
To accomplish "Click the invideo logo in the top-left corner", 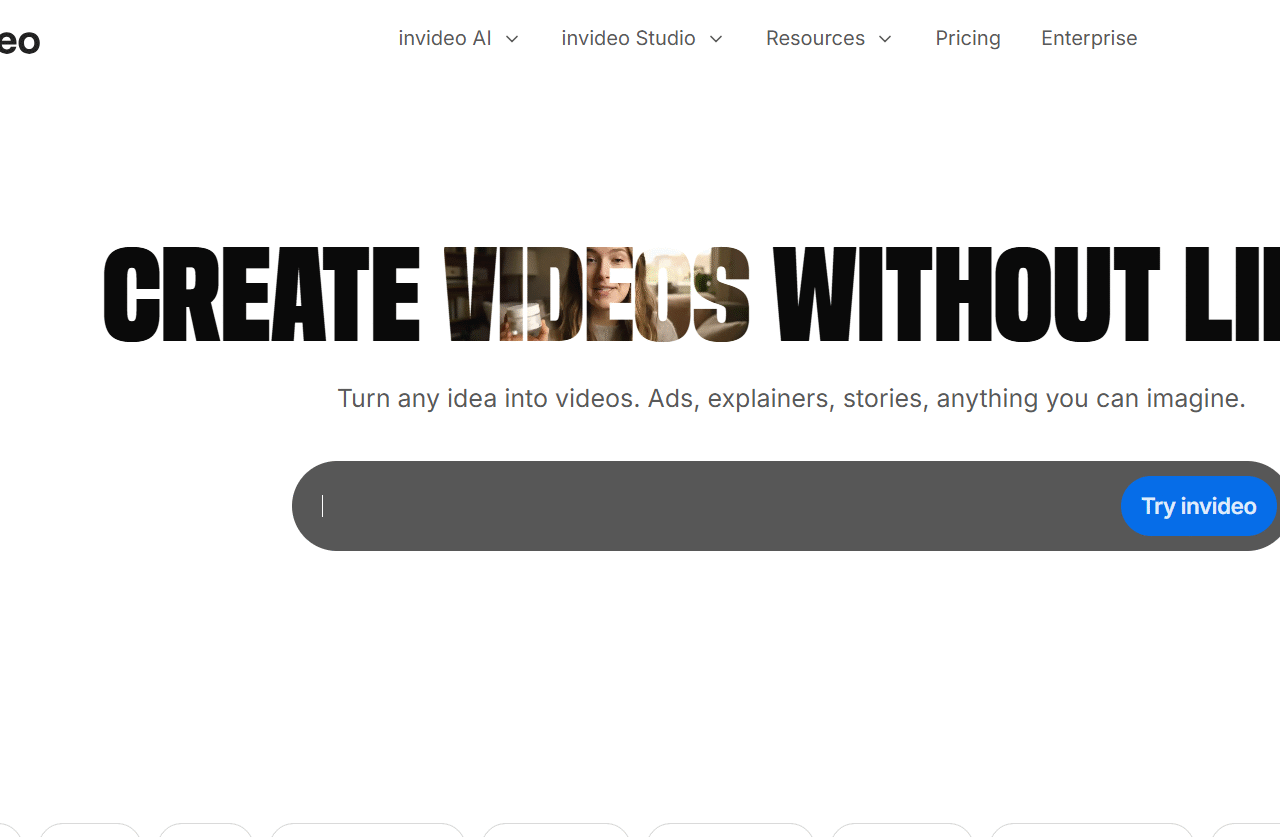I will pyautogui.click(x=18, y=40).
